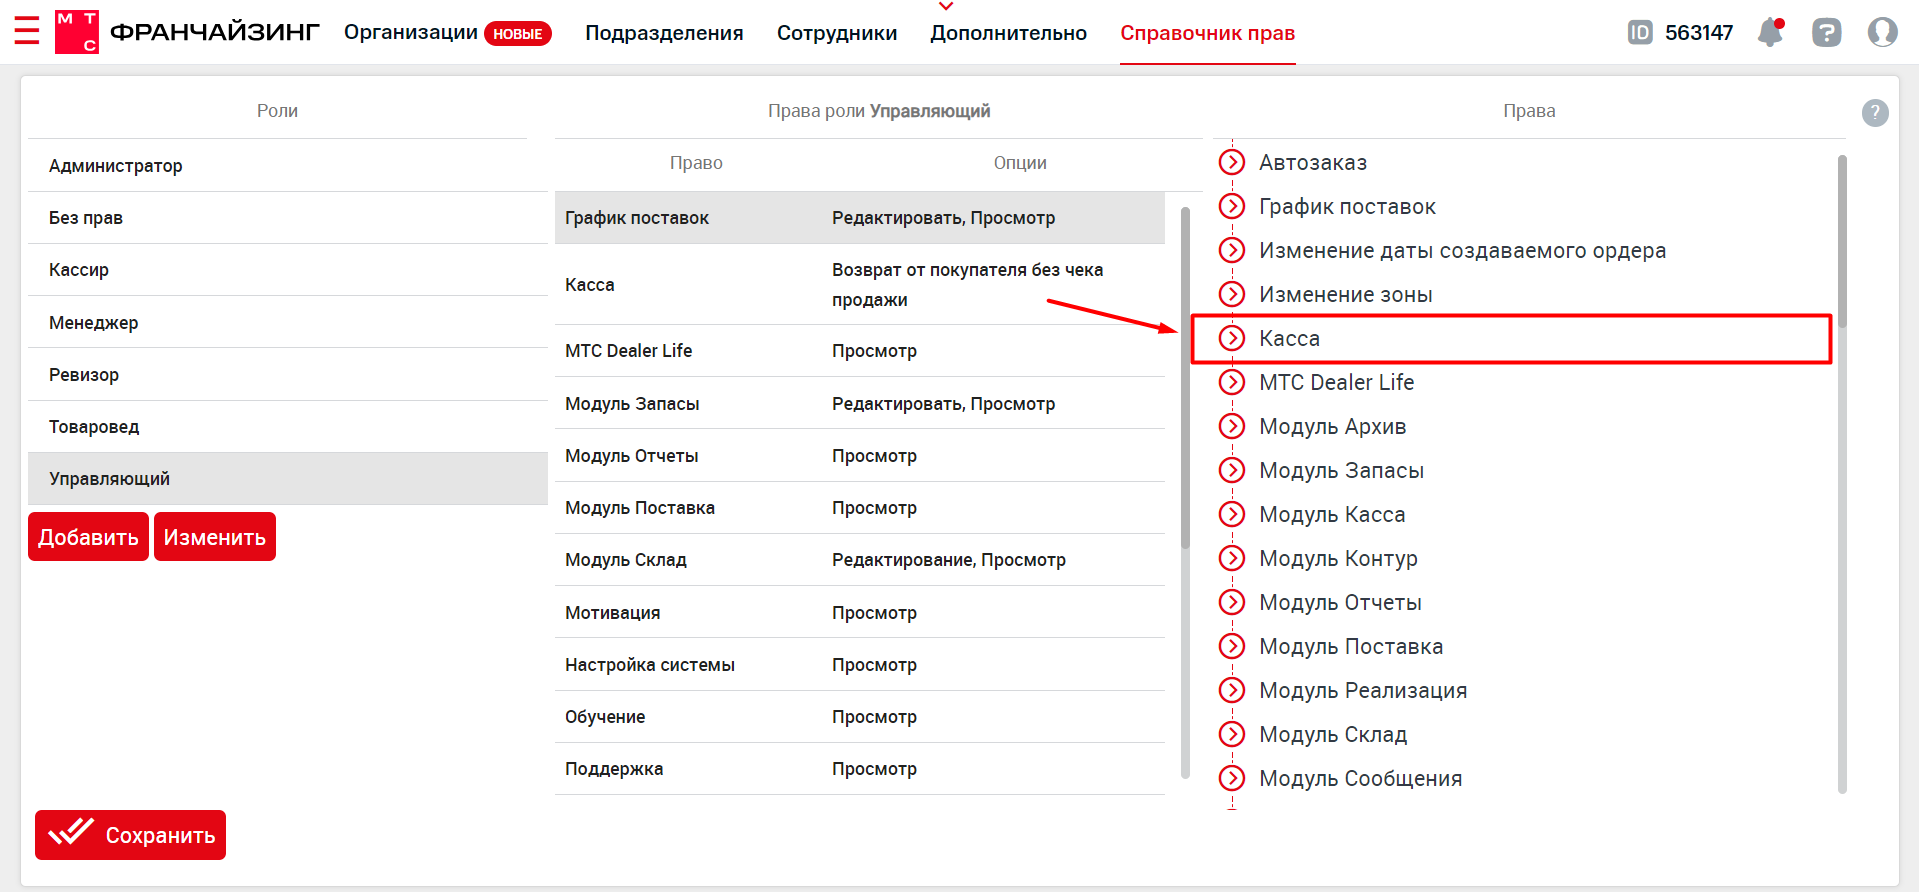Select the Поддержка row
This screenshot has width=1919, height=892.
[860, 769]
